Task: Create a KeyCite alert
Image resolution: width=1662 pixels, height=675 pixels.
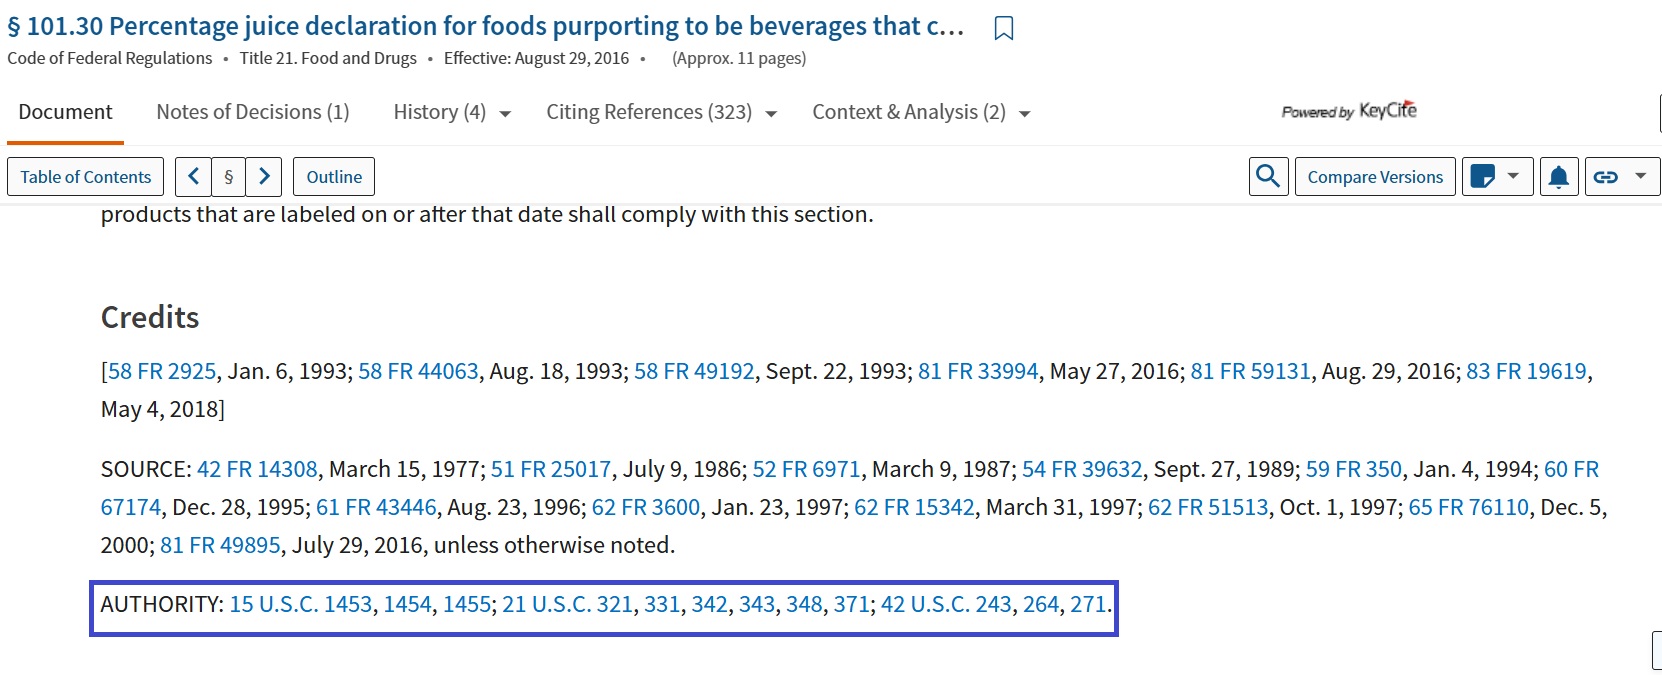Action: click(1559, 176)
